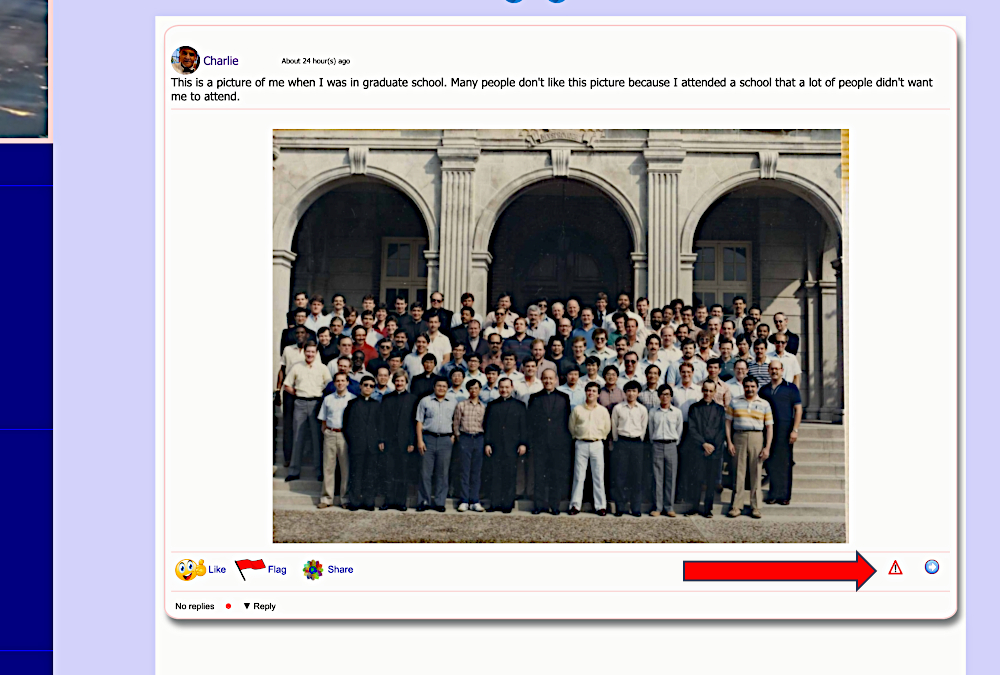This screenshot has height=675, width=1000.
Task: Click the Like text link
Action: pos(217,570)
